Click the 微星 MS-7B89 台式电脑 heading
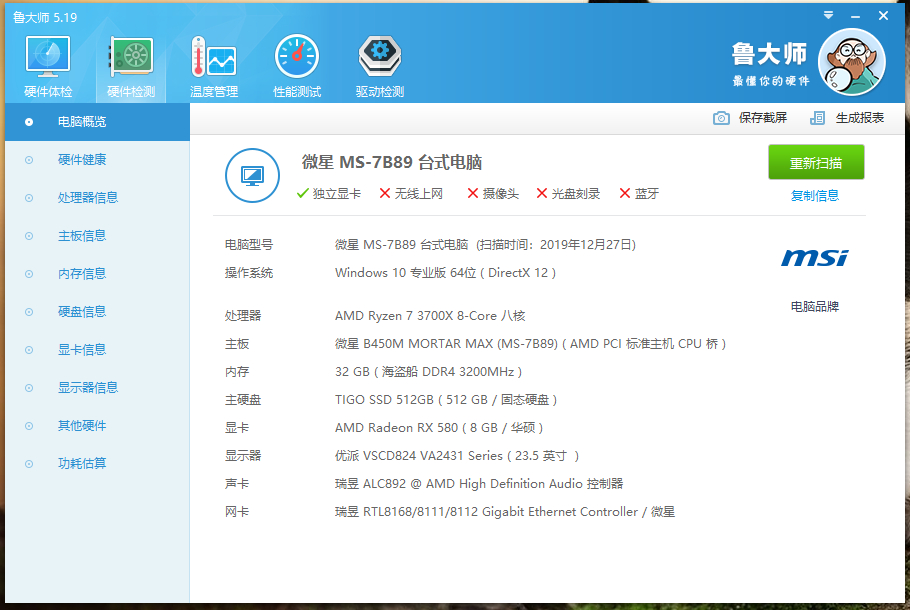 (x=392, y=162)
